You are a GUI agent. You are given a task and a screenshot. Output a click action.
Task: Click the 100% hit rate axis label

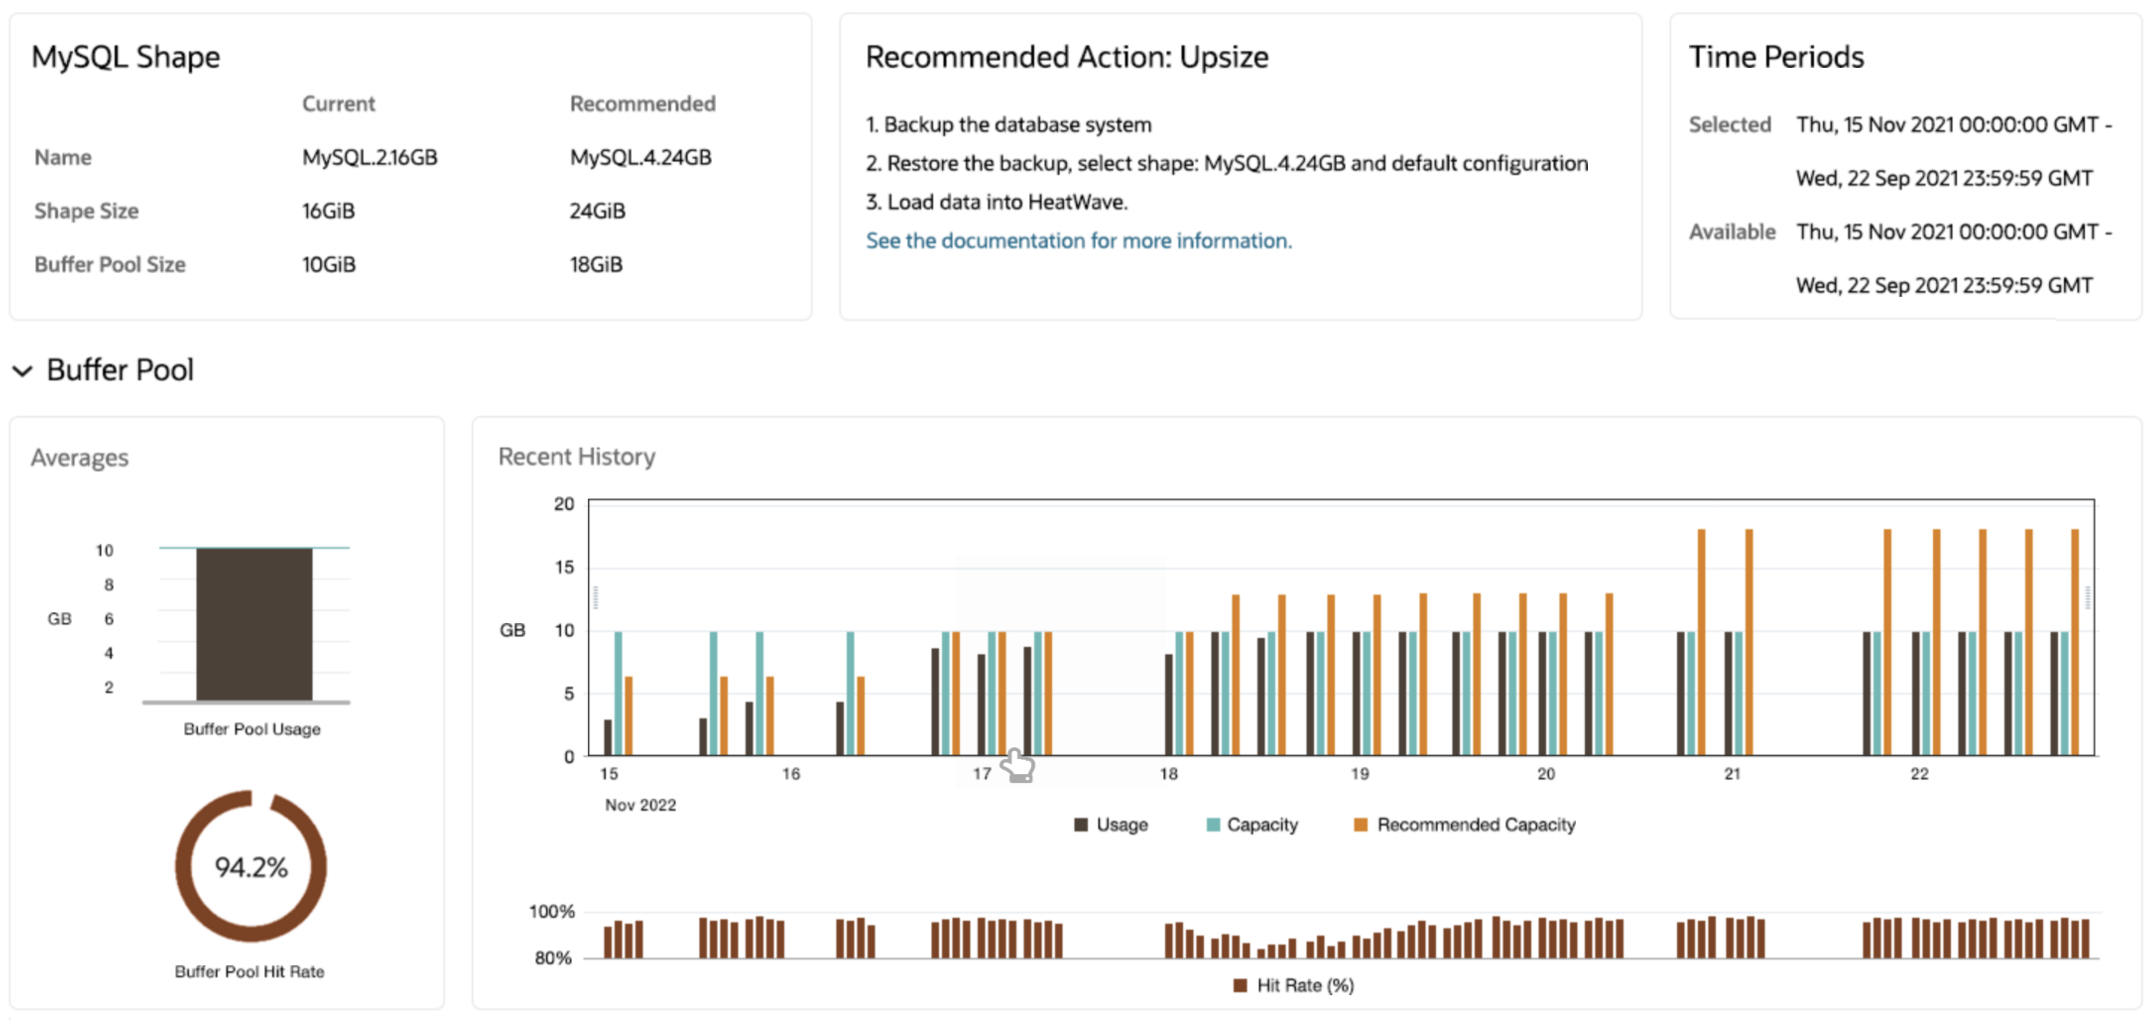point(552,912)
